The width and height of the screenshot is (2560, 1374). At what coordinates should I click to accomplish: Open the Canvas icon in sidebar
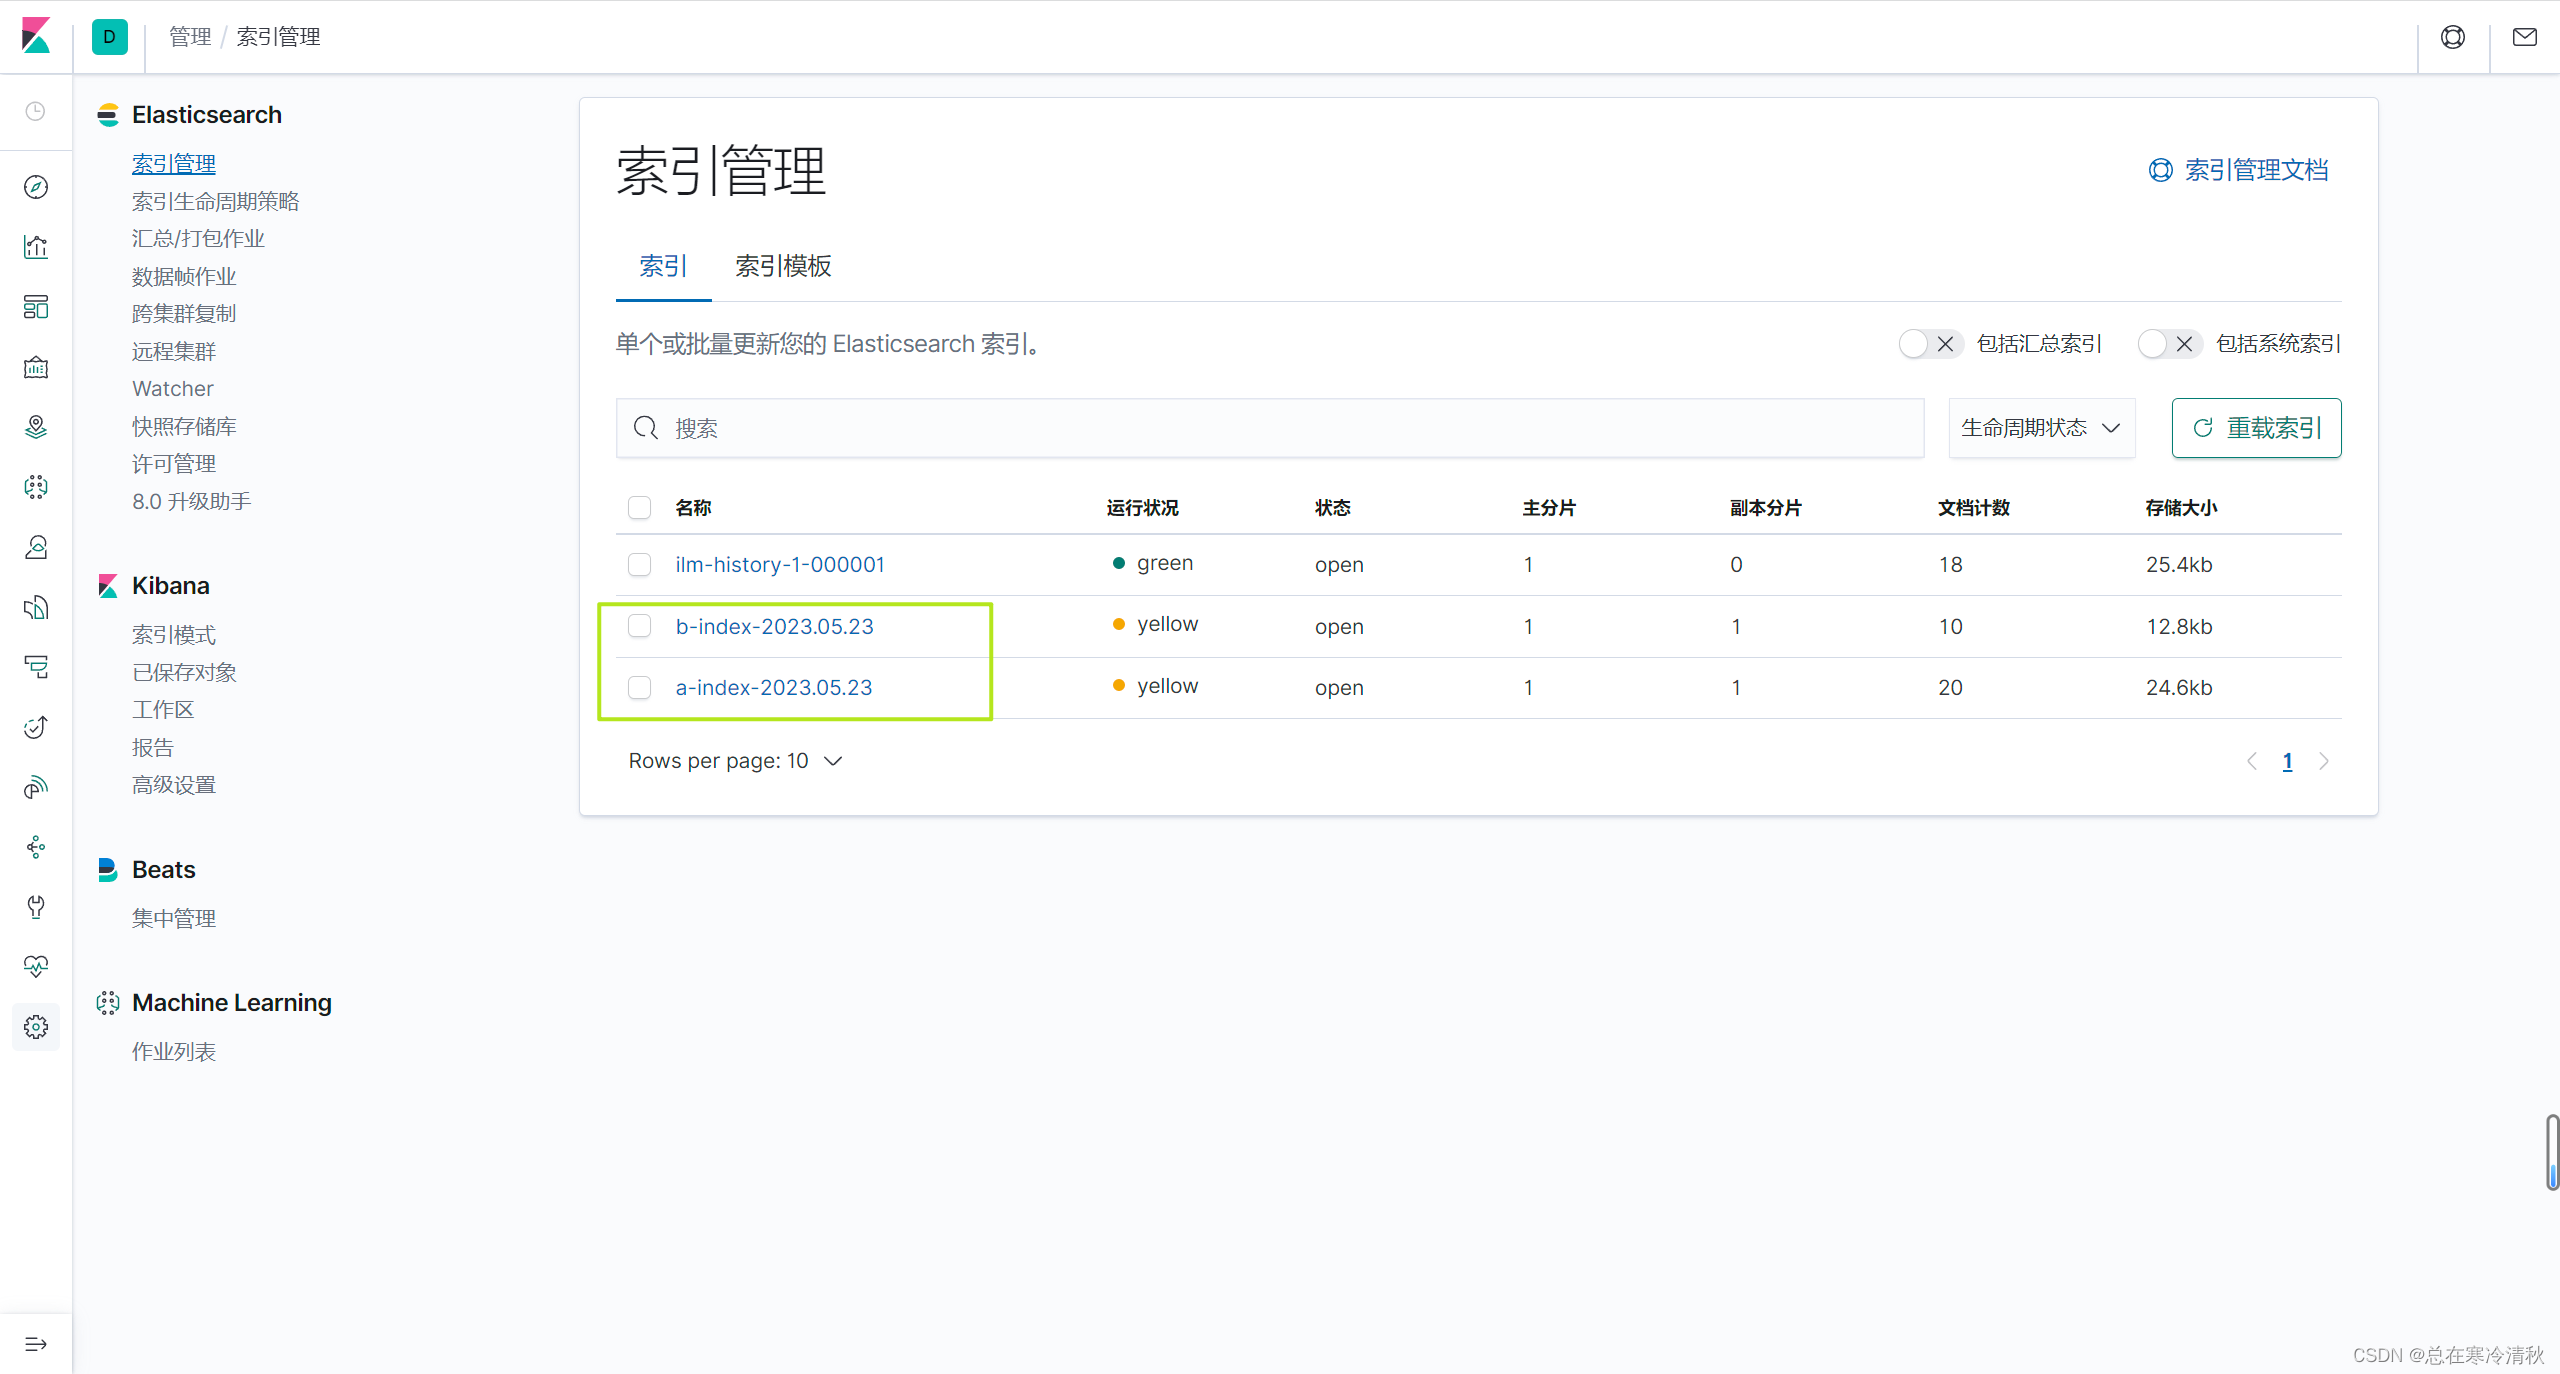pos(36,367)
